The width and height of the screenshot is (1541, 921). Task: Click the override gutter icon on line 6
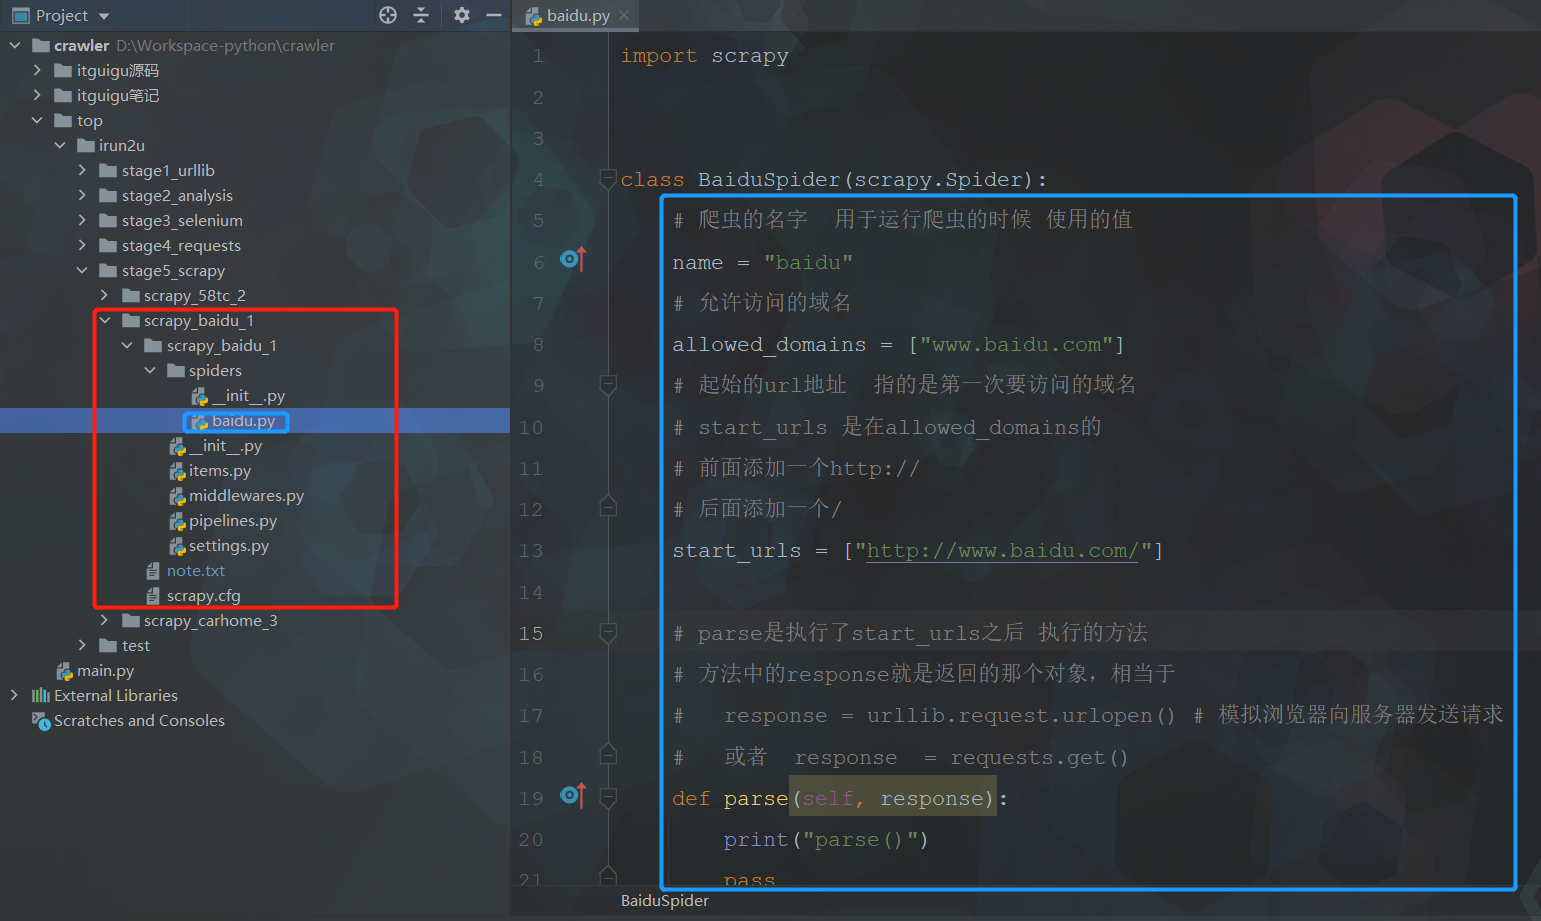[x=572, y=259]
